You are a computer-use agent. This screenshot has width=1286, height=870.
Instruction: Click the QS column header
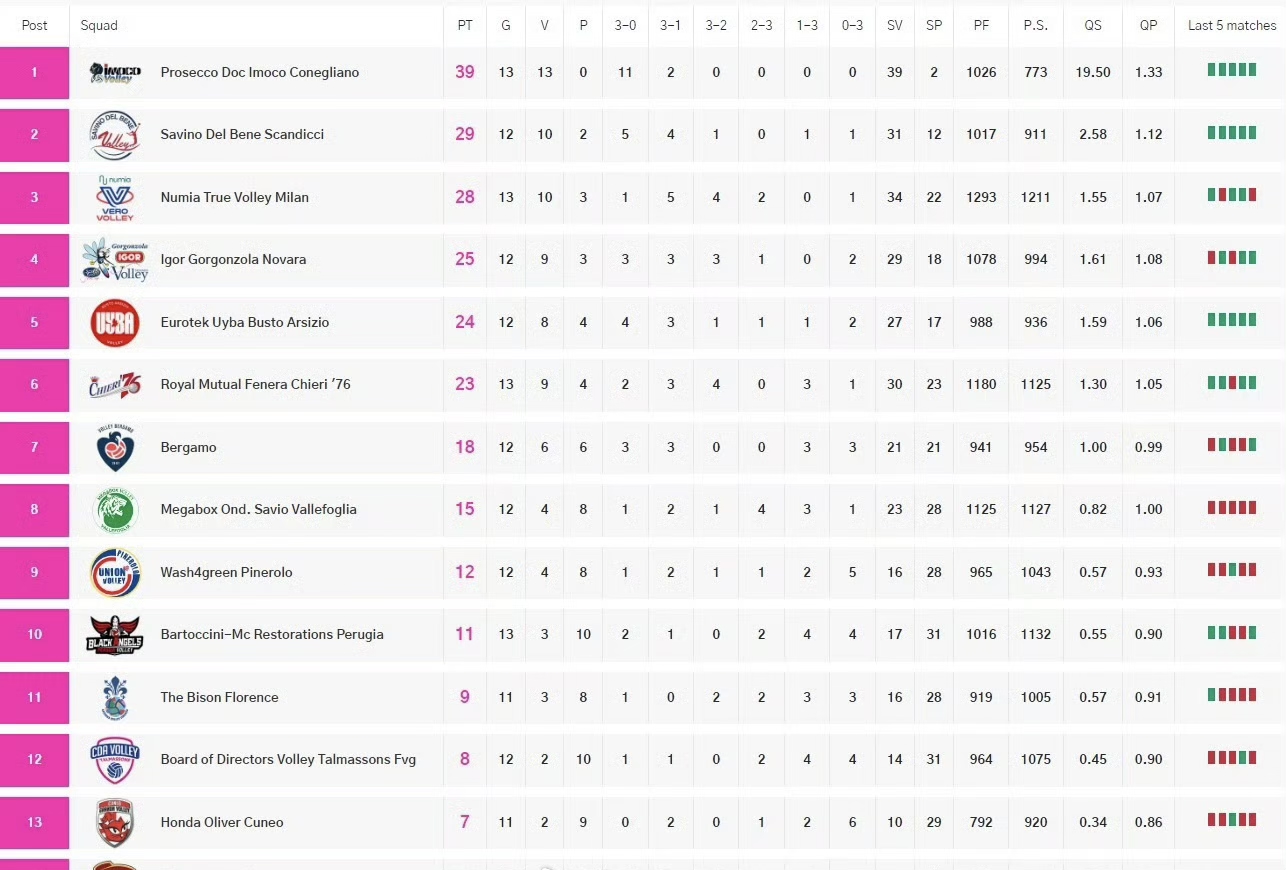1093,25
